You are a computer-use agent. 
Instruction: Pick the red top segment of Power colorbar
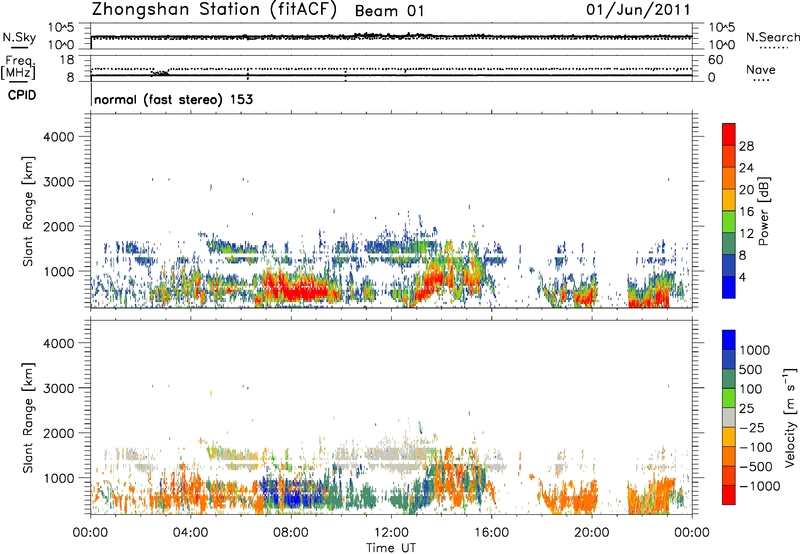tap(729, 135)
